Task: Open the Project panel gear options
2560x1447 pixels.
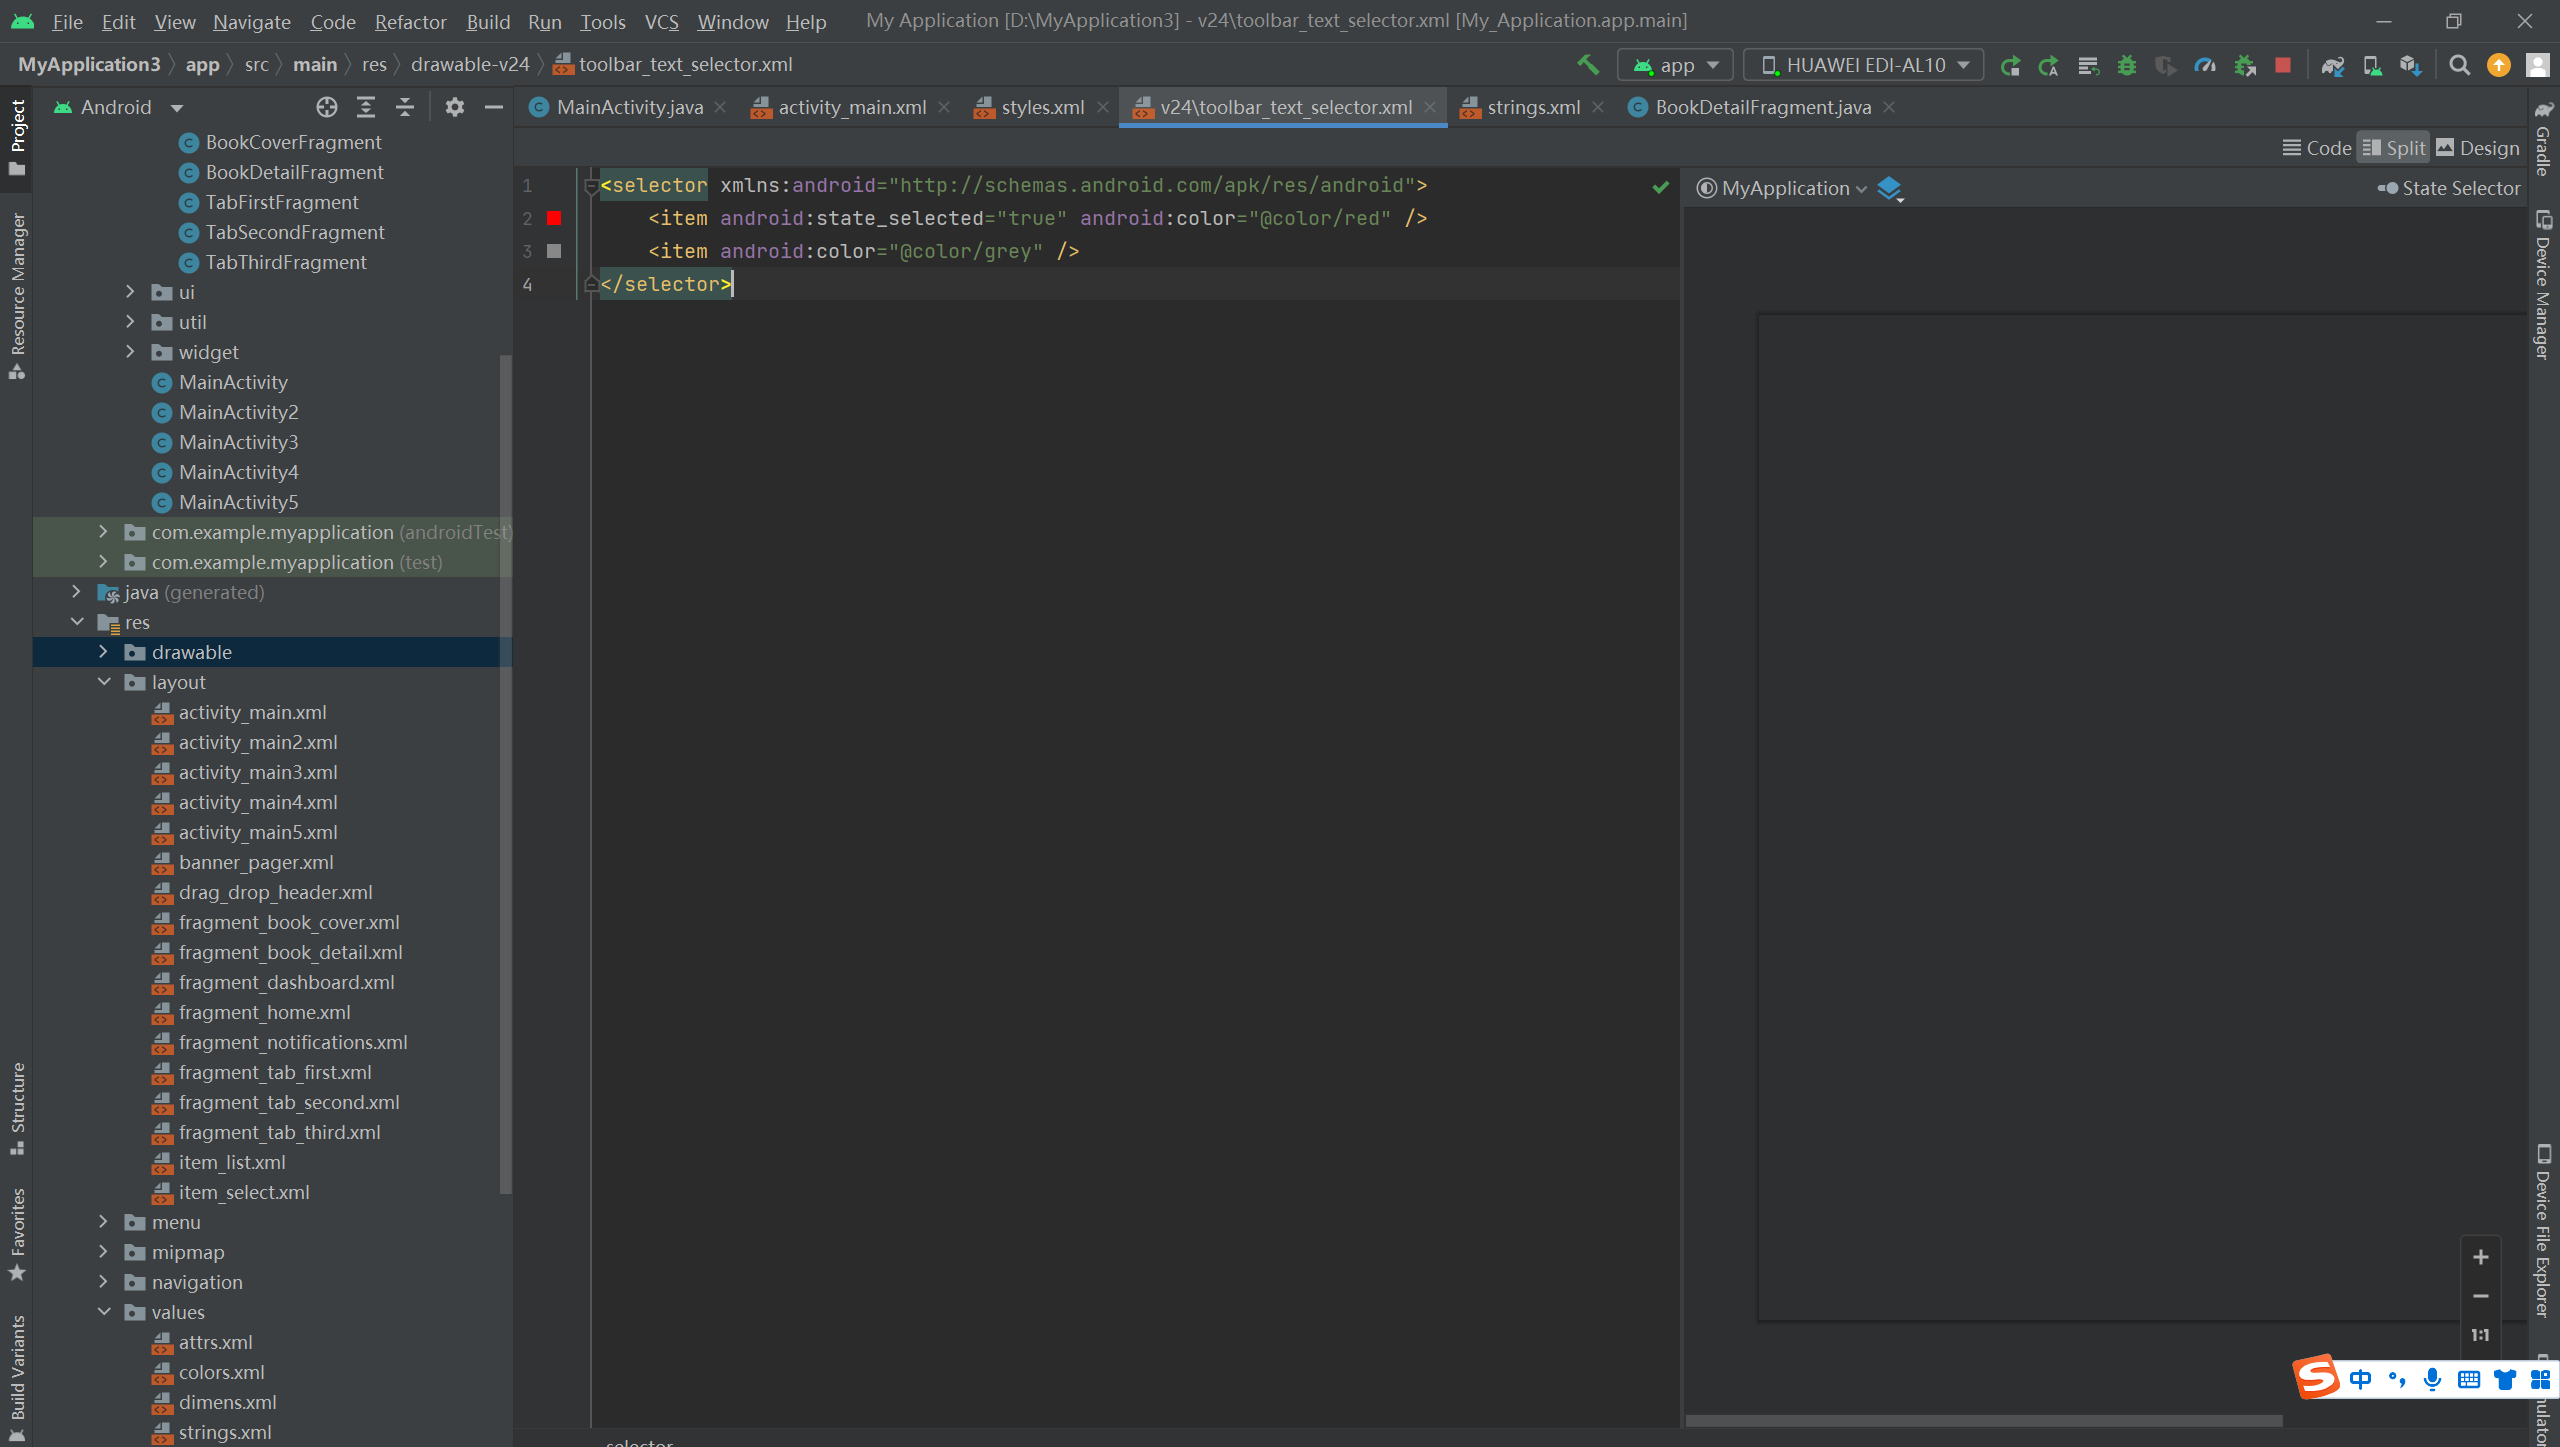Action: pyautogui.click(x=454, y=107)
